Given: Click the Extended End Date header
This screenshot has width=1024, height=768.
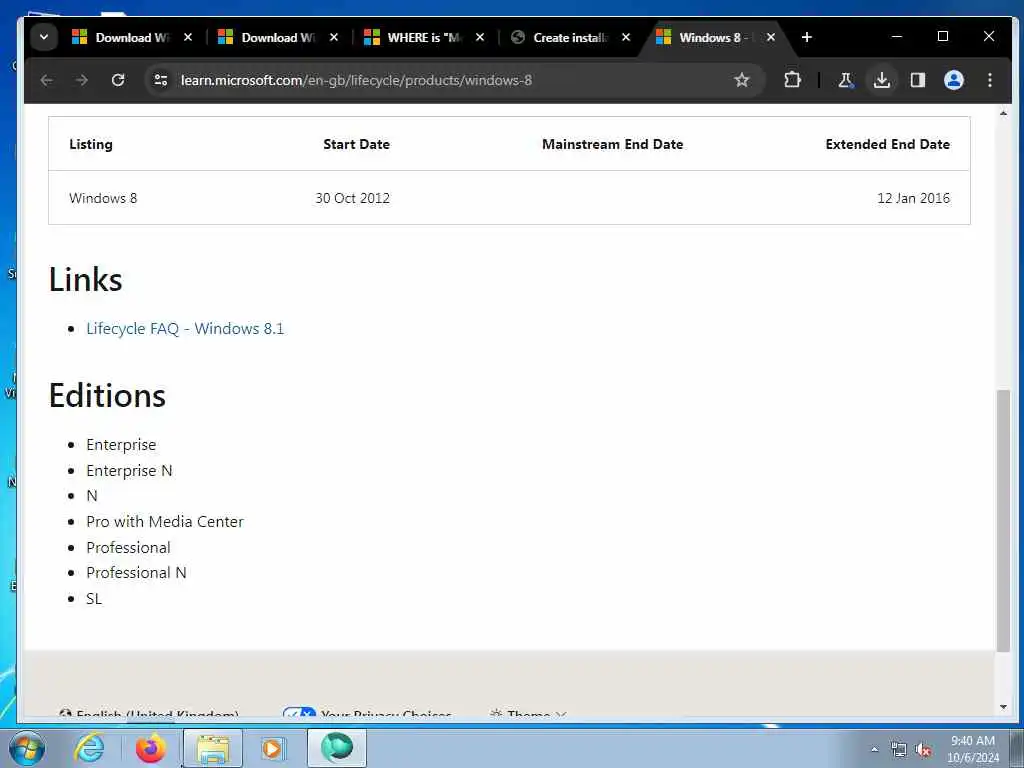Looking at the screenshot, I should (x=888, y=144).
